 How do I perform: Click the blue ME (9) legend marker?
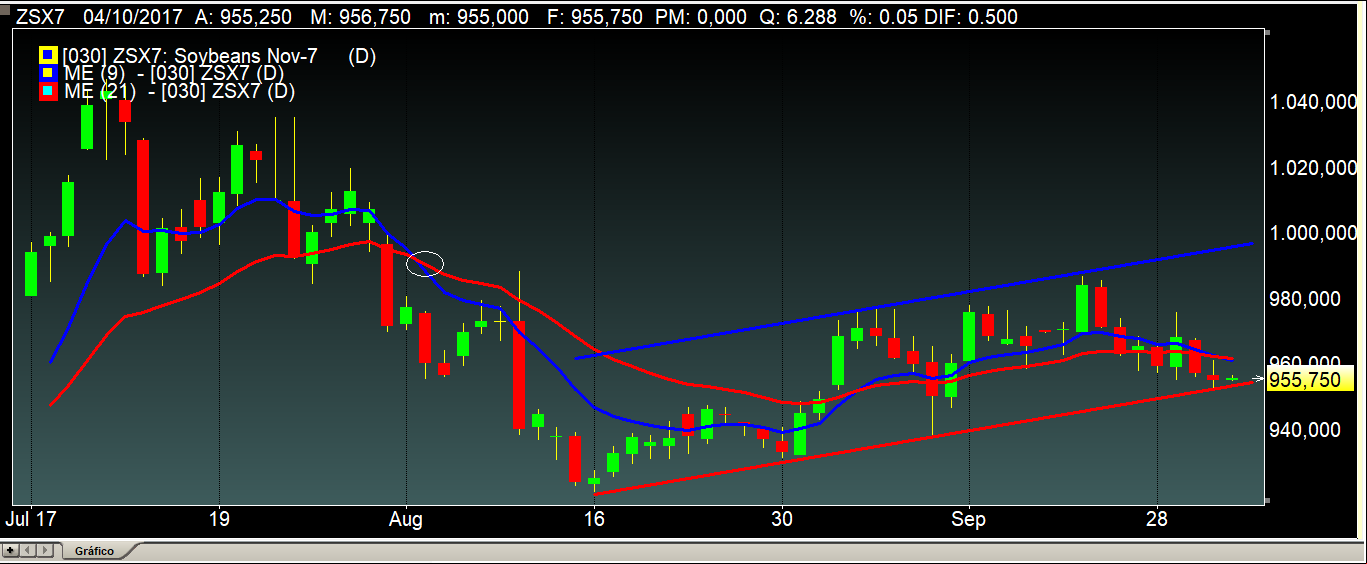[46, 74]
